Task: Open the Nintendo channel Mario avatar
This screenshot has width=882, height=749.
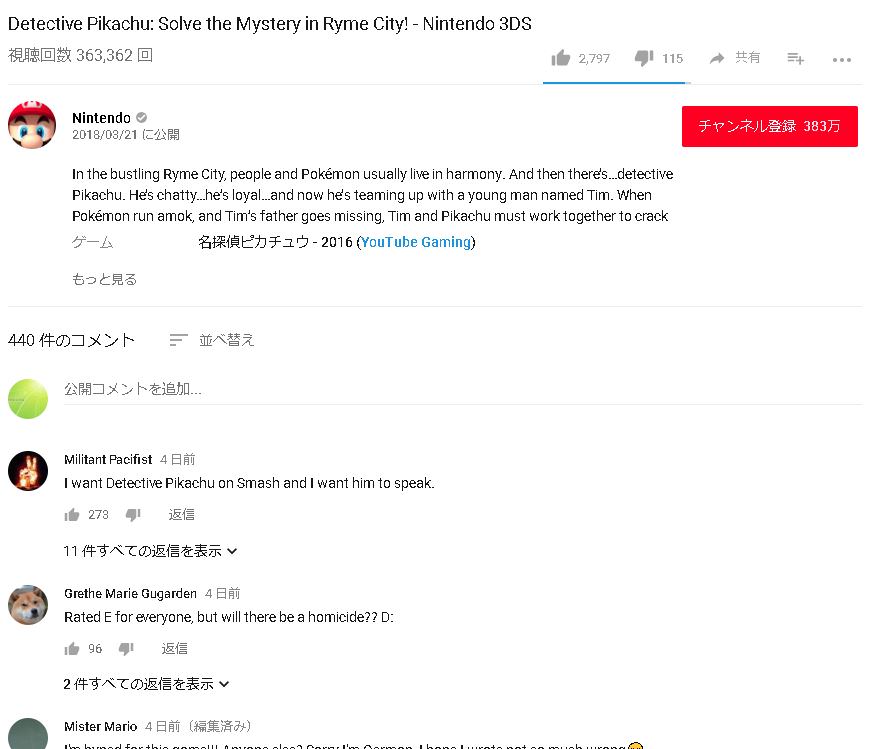Action: pos(32,125)
